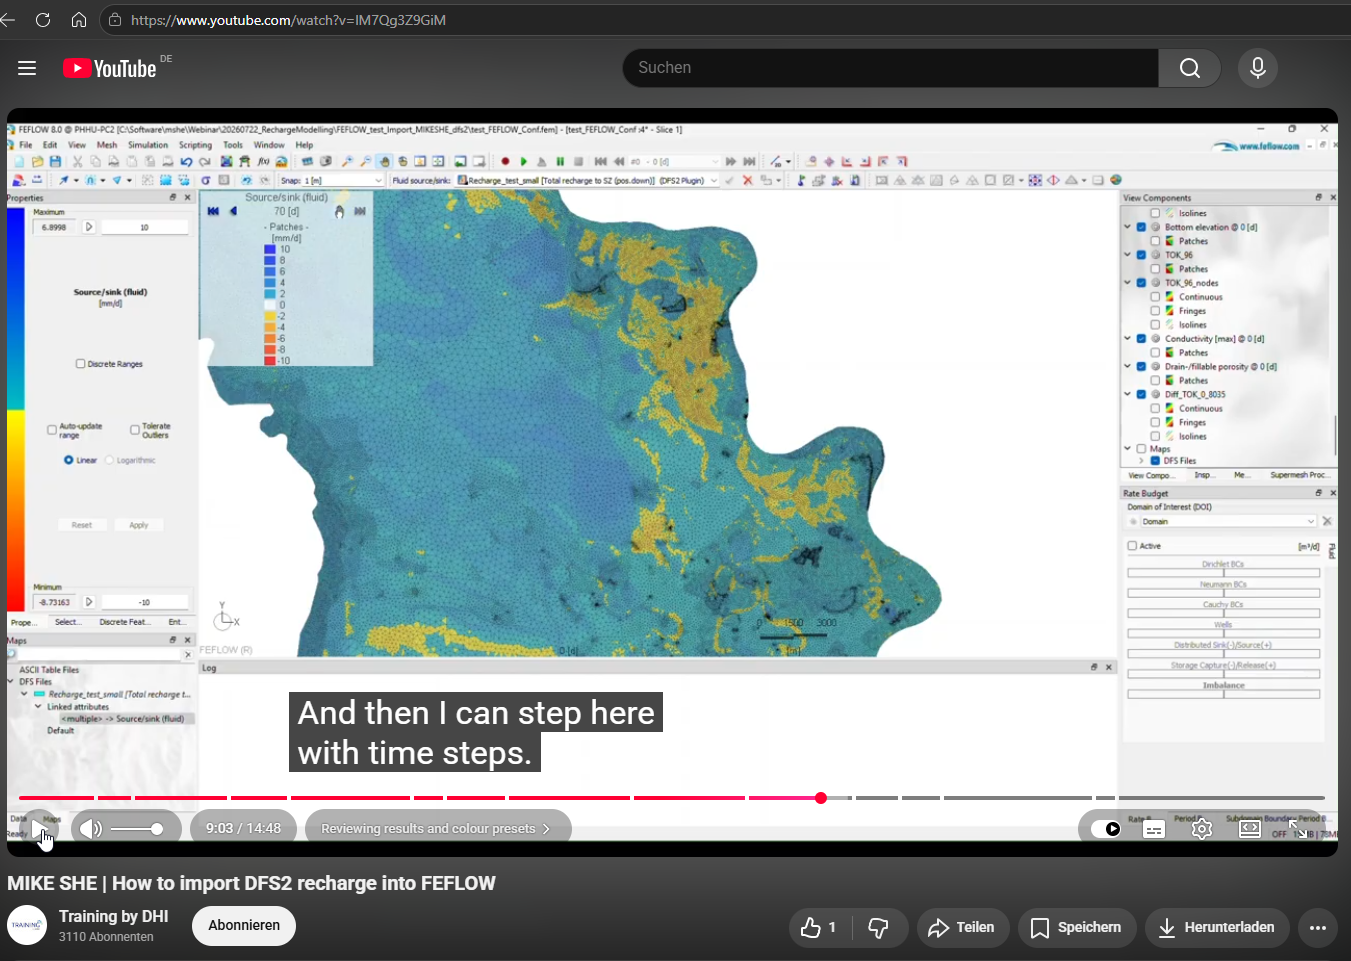
Task: Click Speichern to save video
Action: pos(1076,928)
